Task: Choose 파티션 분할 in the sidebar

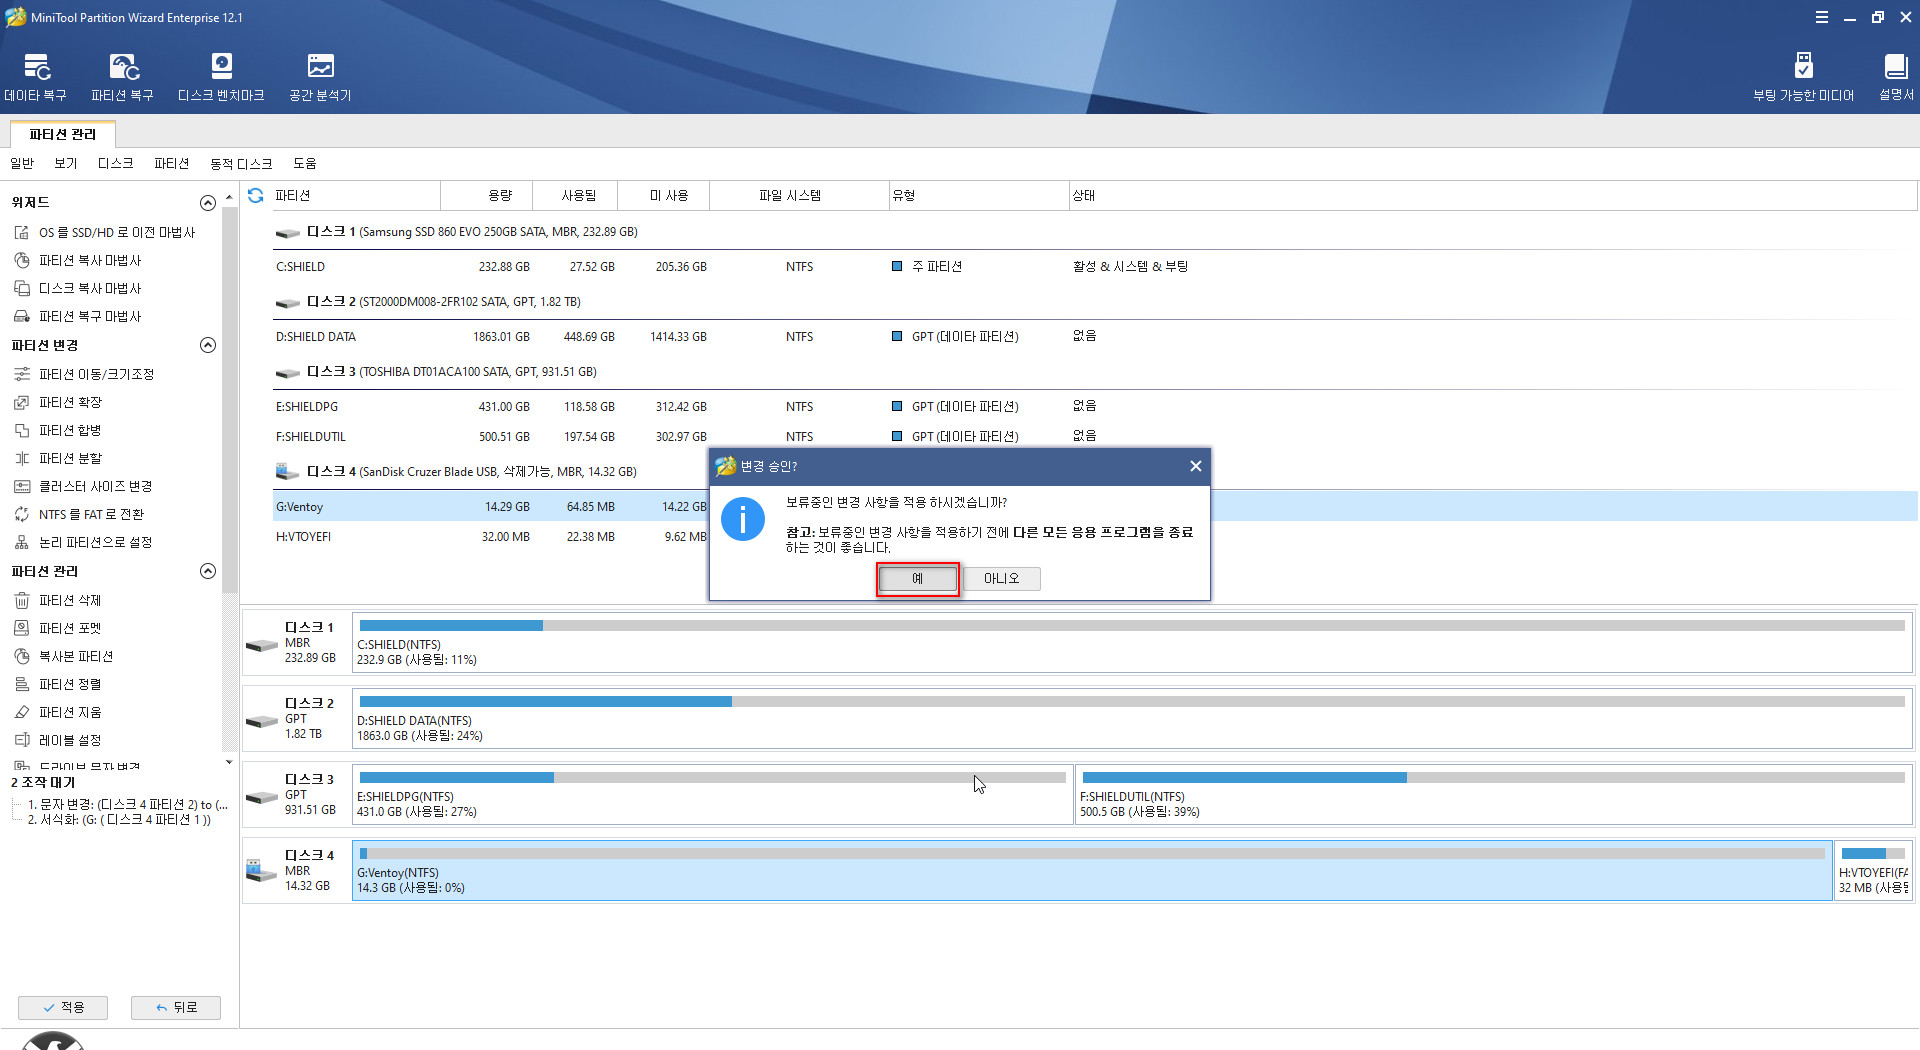Action: 59,458
